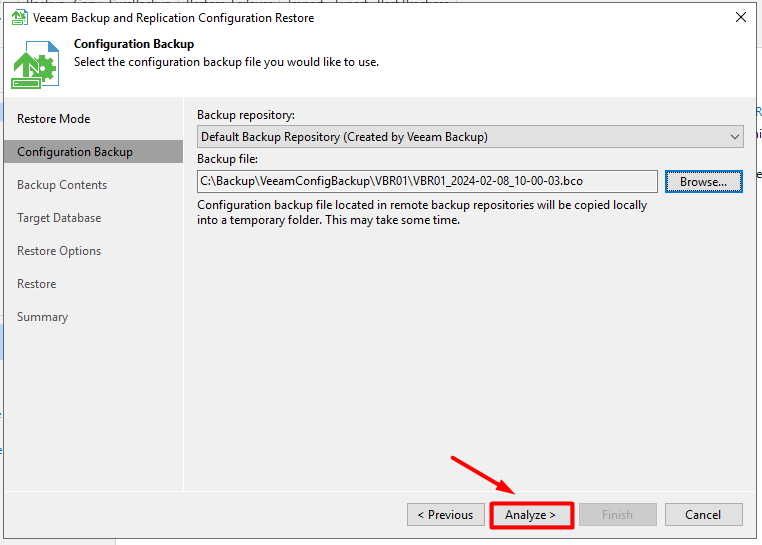The width and height of the screenshot is (762, 545).
Task: Click the Veeam title bar icon
Action: (19, 18)
